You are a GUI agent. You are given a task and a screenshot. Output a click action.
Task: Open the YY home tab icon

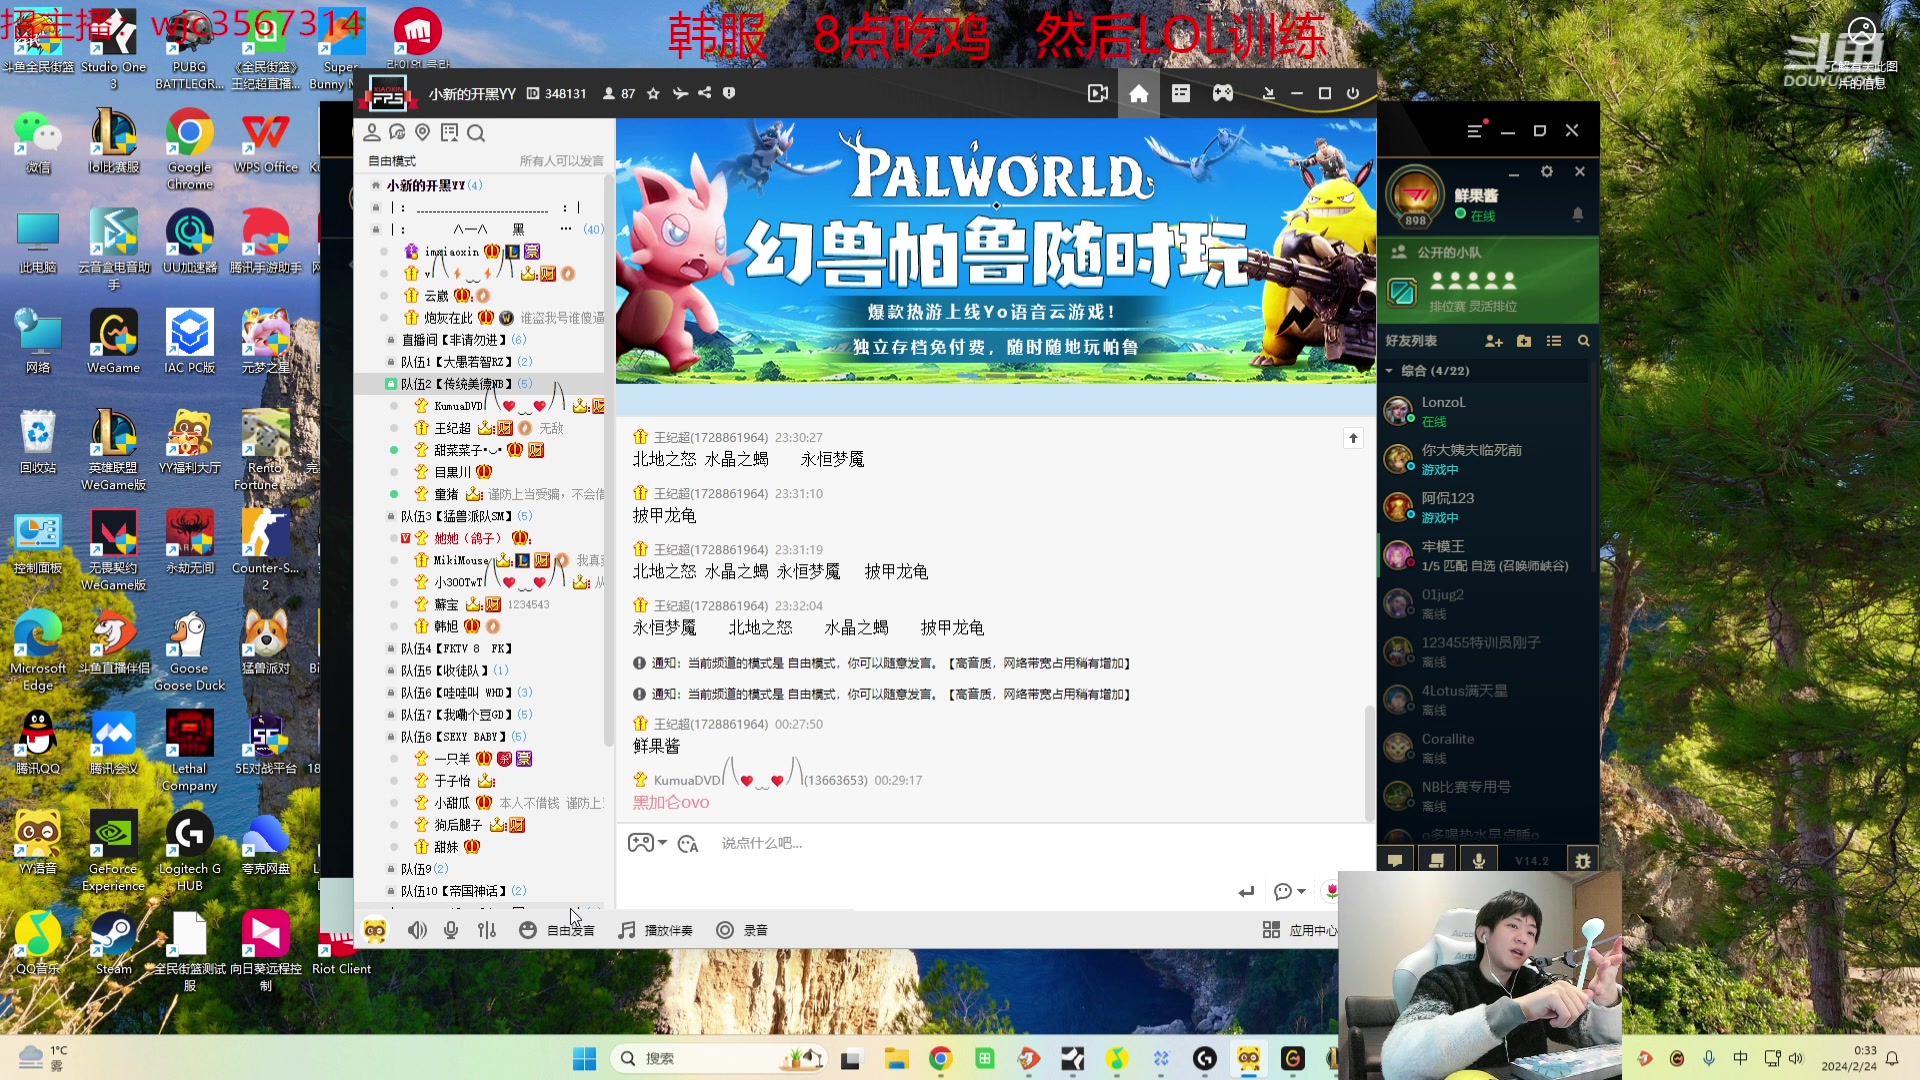pos(1138,93)
